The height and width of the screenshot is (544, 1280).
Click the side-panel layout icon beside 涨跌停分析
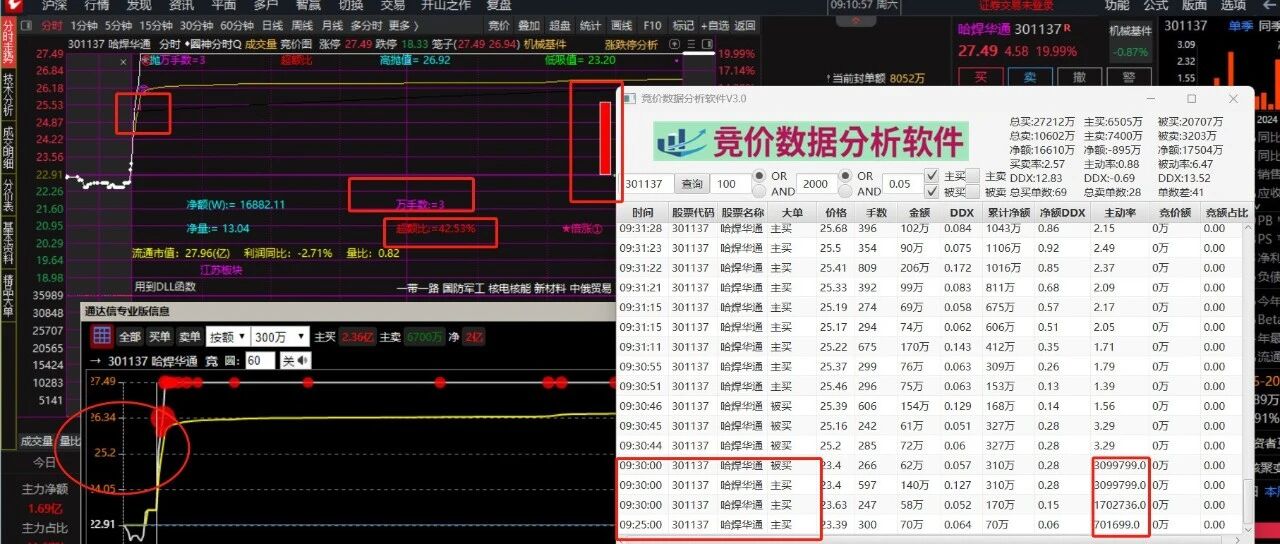(709, 44)
